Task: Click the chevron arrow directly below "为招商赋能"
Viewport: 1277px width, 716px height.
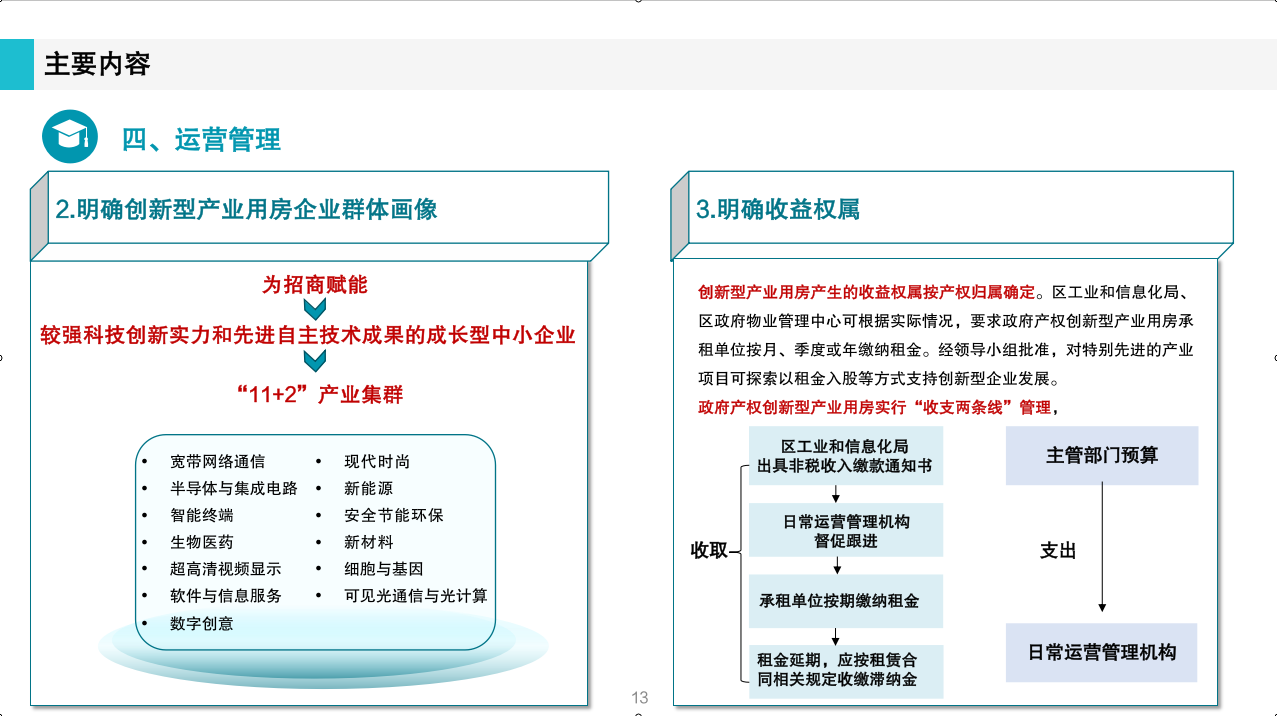Action: pyautogui.click(x=315, y=308)
